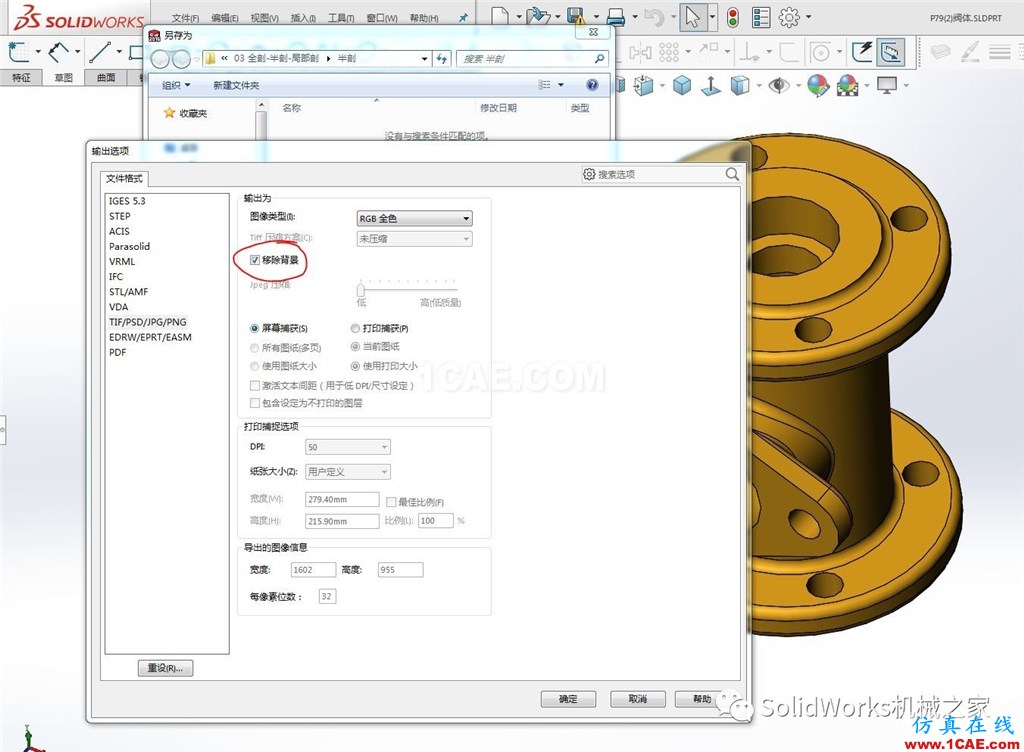This screenshot has width=1024, height=752.
Task: Click the Linear Sketch Pattern icon
Action: tap(669, 52)
